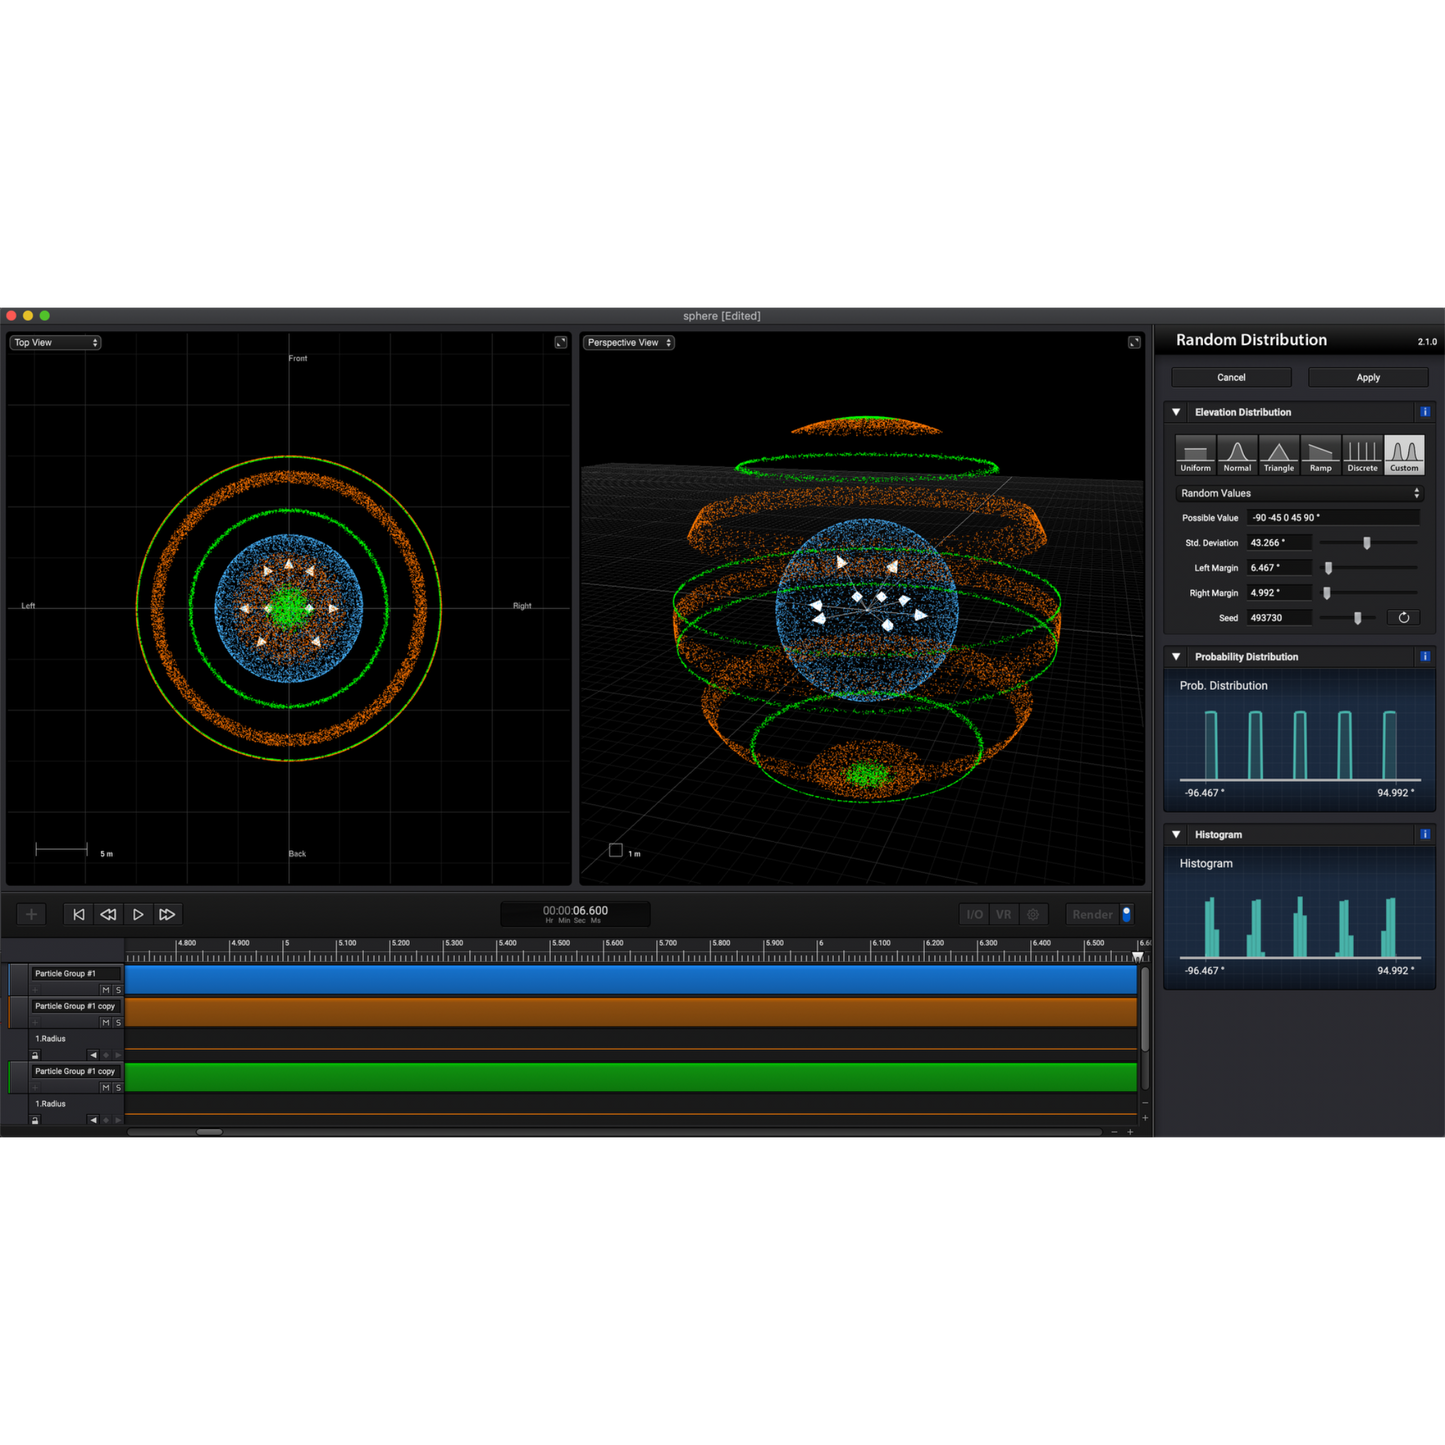
Task: Collapse the Histogram section
Action: coord(1176,834)
